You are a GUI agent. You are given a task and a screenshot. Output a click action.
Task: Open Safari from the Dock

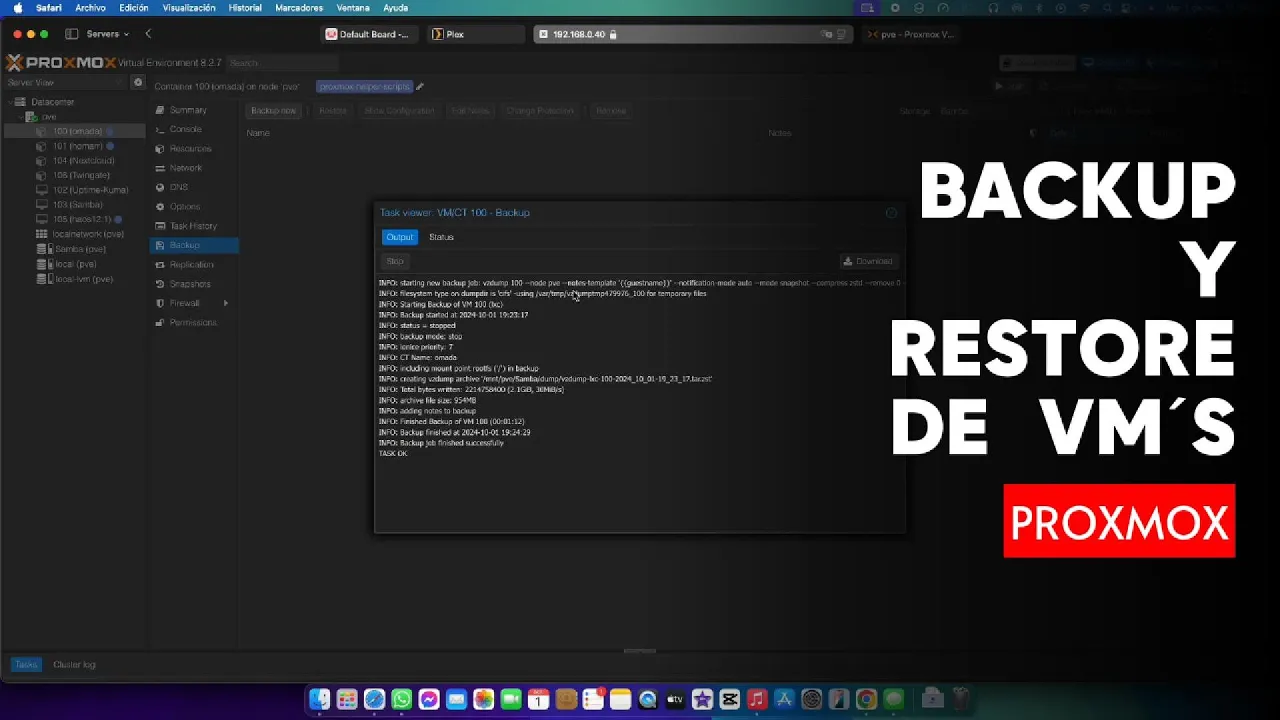click(x=374, y=699)
